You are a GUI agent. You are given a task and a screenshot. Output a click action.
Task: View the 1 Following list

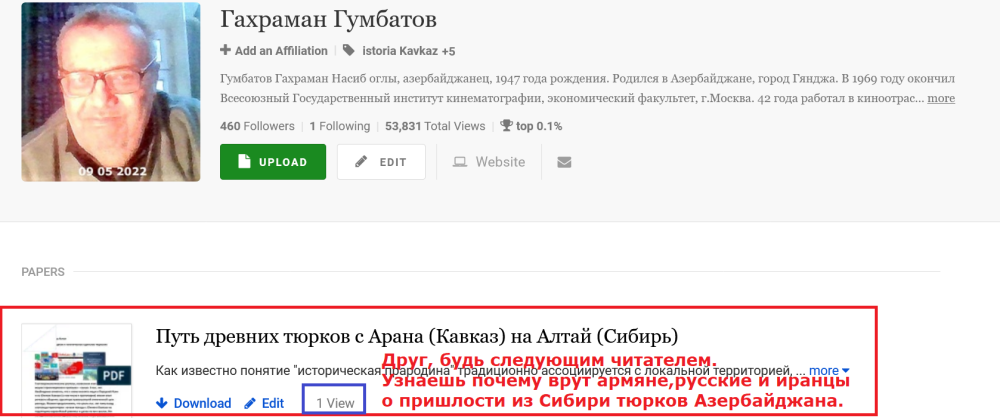[340, 126]
